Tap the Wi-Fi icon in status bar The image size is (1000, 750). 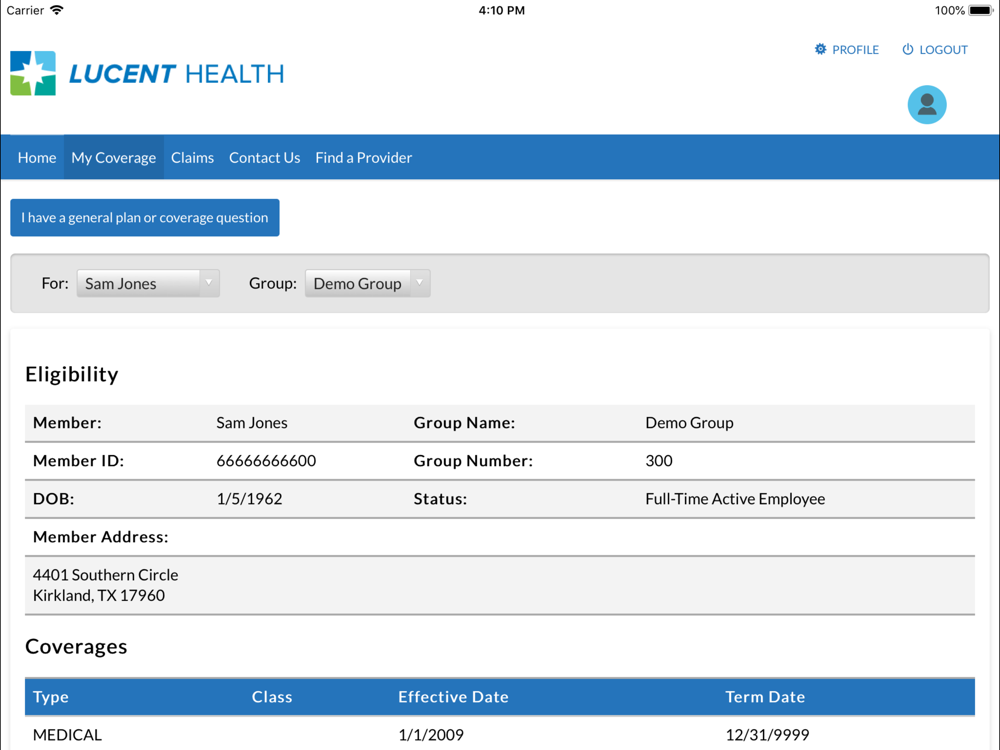click(x=57, y=10)
